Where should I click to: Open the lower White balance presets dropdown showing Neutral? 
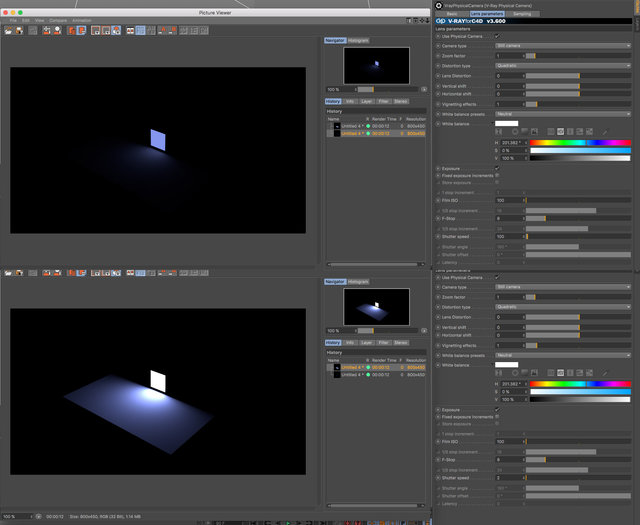pos(563,355)
